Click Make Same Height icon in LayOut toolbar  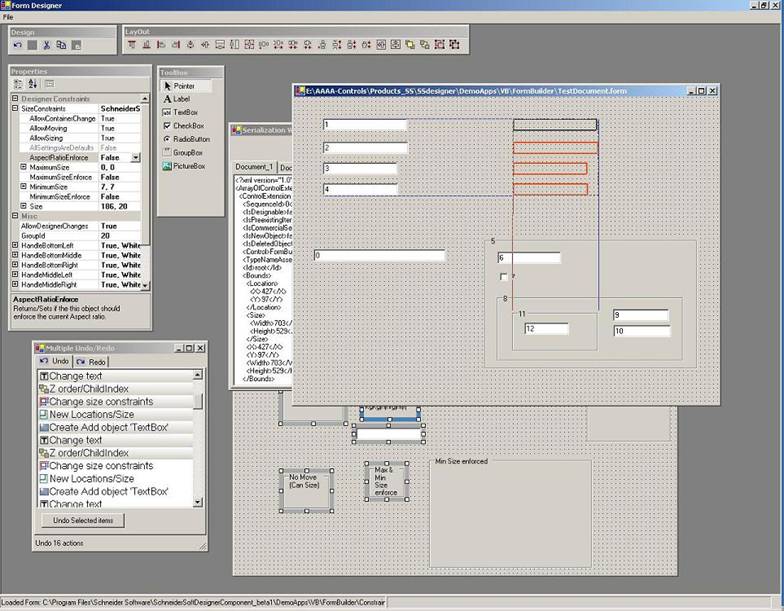coord(234,44)
